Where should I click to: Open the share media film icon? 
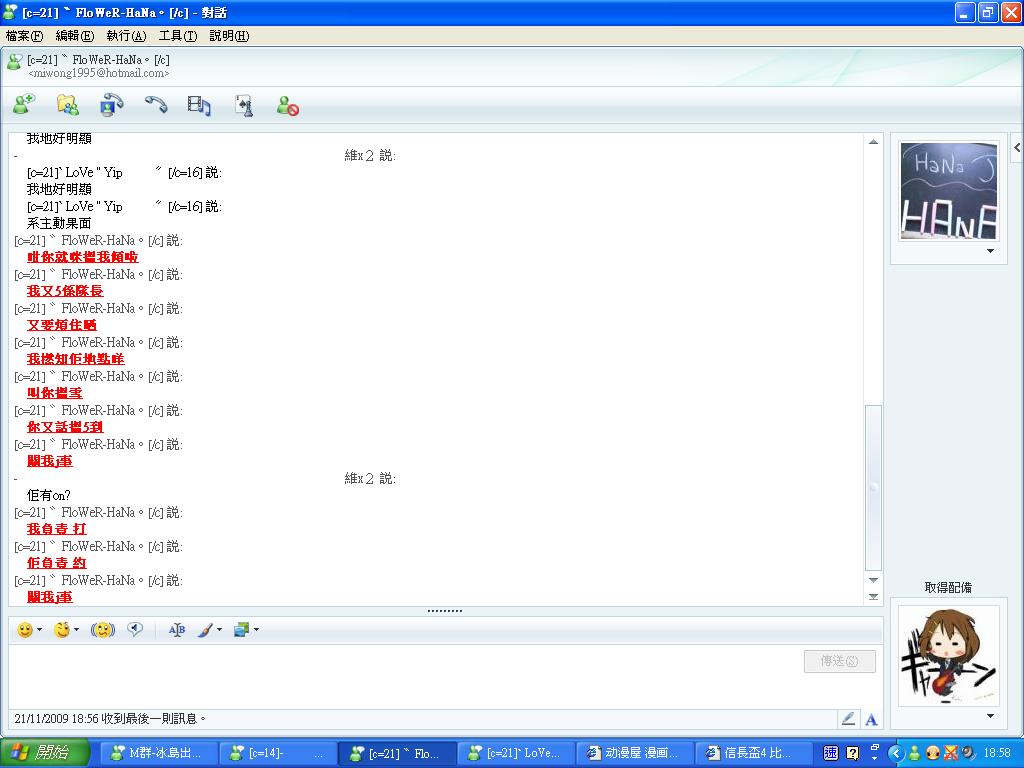pyautogui.click(x=199, y=104)
